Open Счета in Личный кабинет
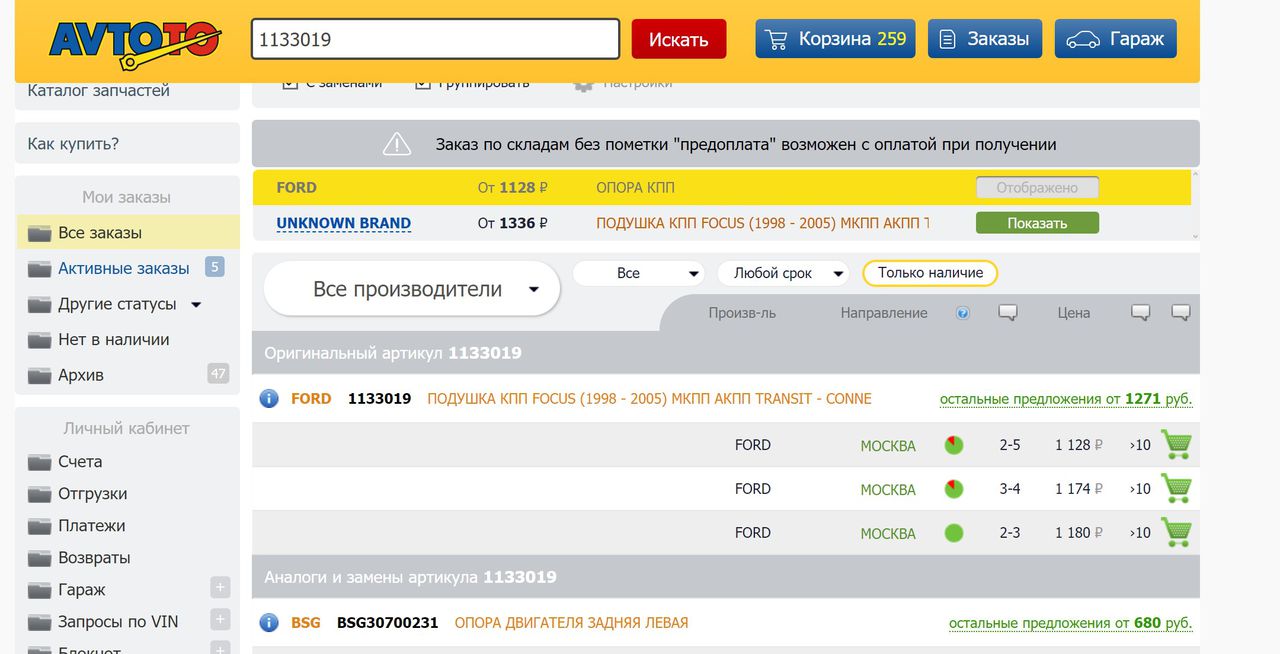1280x654 pixels. point(80,461)
